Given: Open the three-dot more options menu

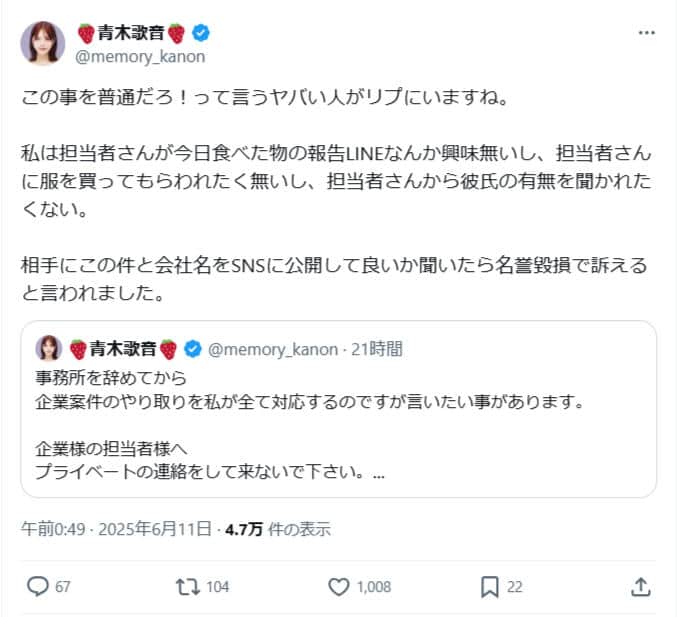Looking at the screenshot, I should click(x=647, y=33).
